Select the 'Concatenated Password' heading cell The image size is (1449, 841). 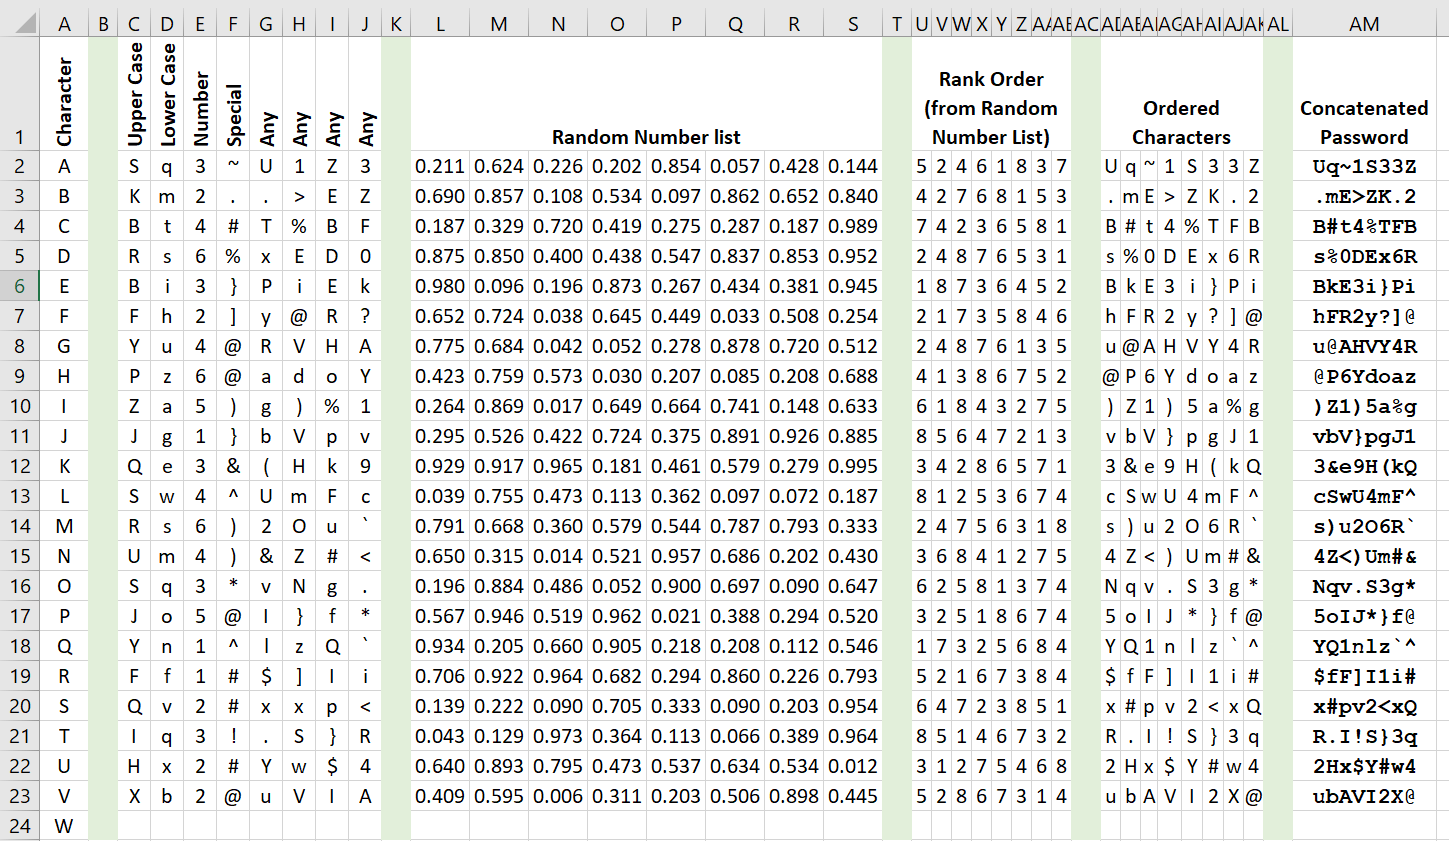(1364, 94)
